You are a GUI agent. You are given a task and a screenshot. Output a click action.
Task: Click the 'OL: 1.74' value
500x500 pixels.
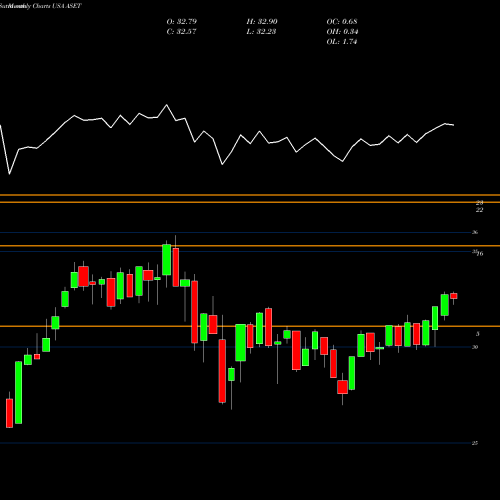(342, 42)
